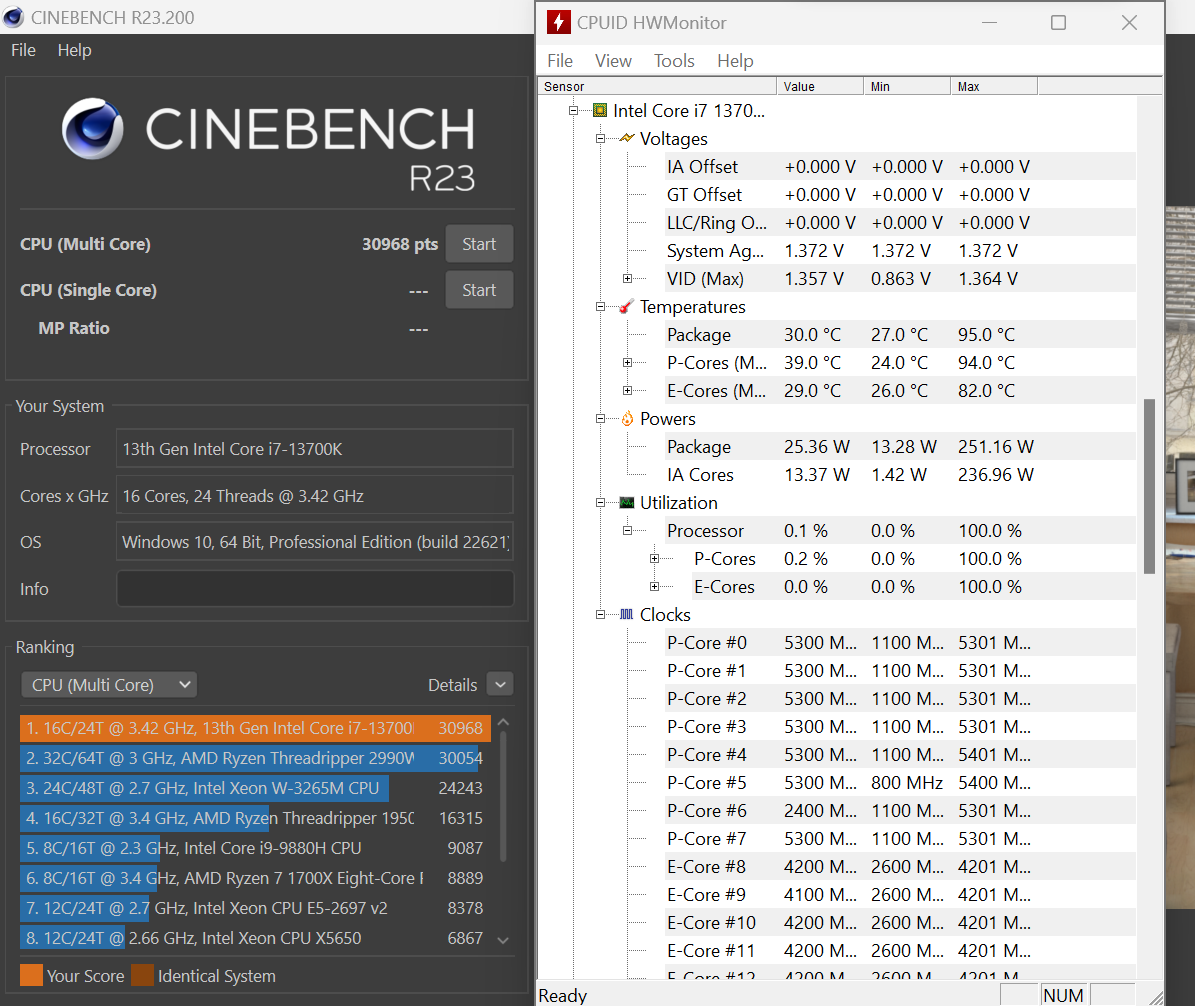The width and height of the screenshot is (1195, 1006).
Task: Select the Threadripper 1950 ranking row
Action: point(255,818)
